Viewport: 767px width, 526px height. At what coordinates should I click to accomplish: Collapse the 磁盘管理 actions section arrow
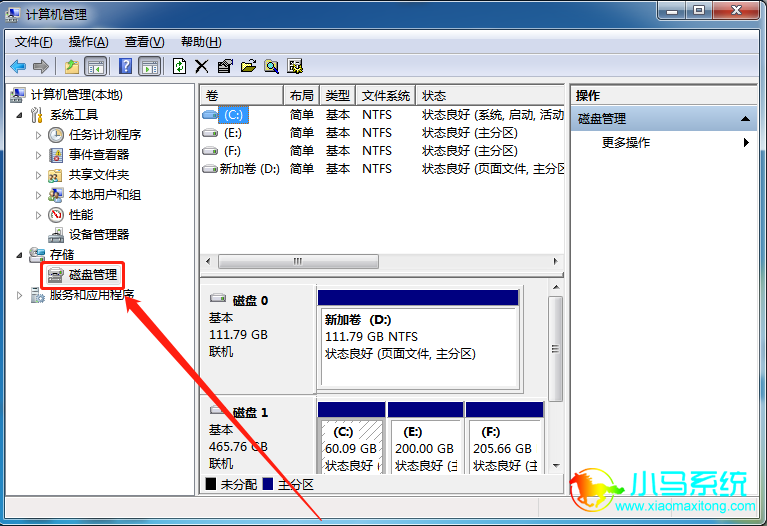(x=745, y=119)
